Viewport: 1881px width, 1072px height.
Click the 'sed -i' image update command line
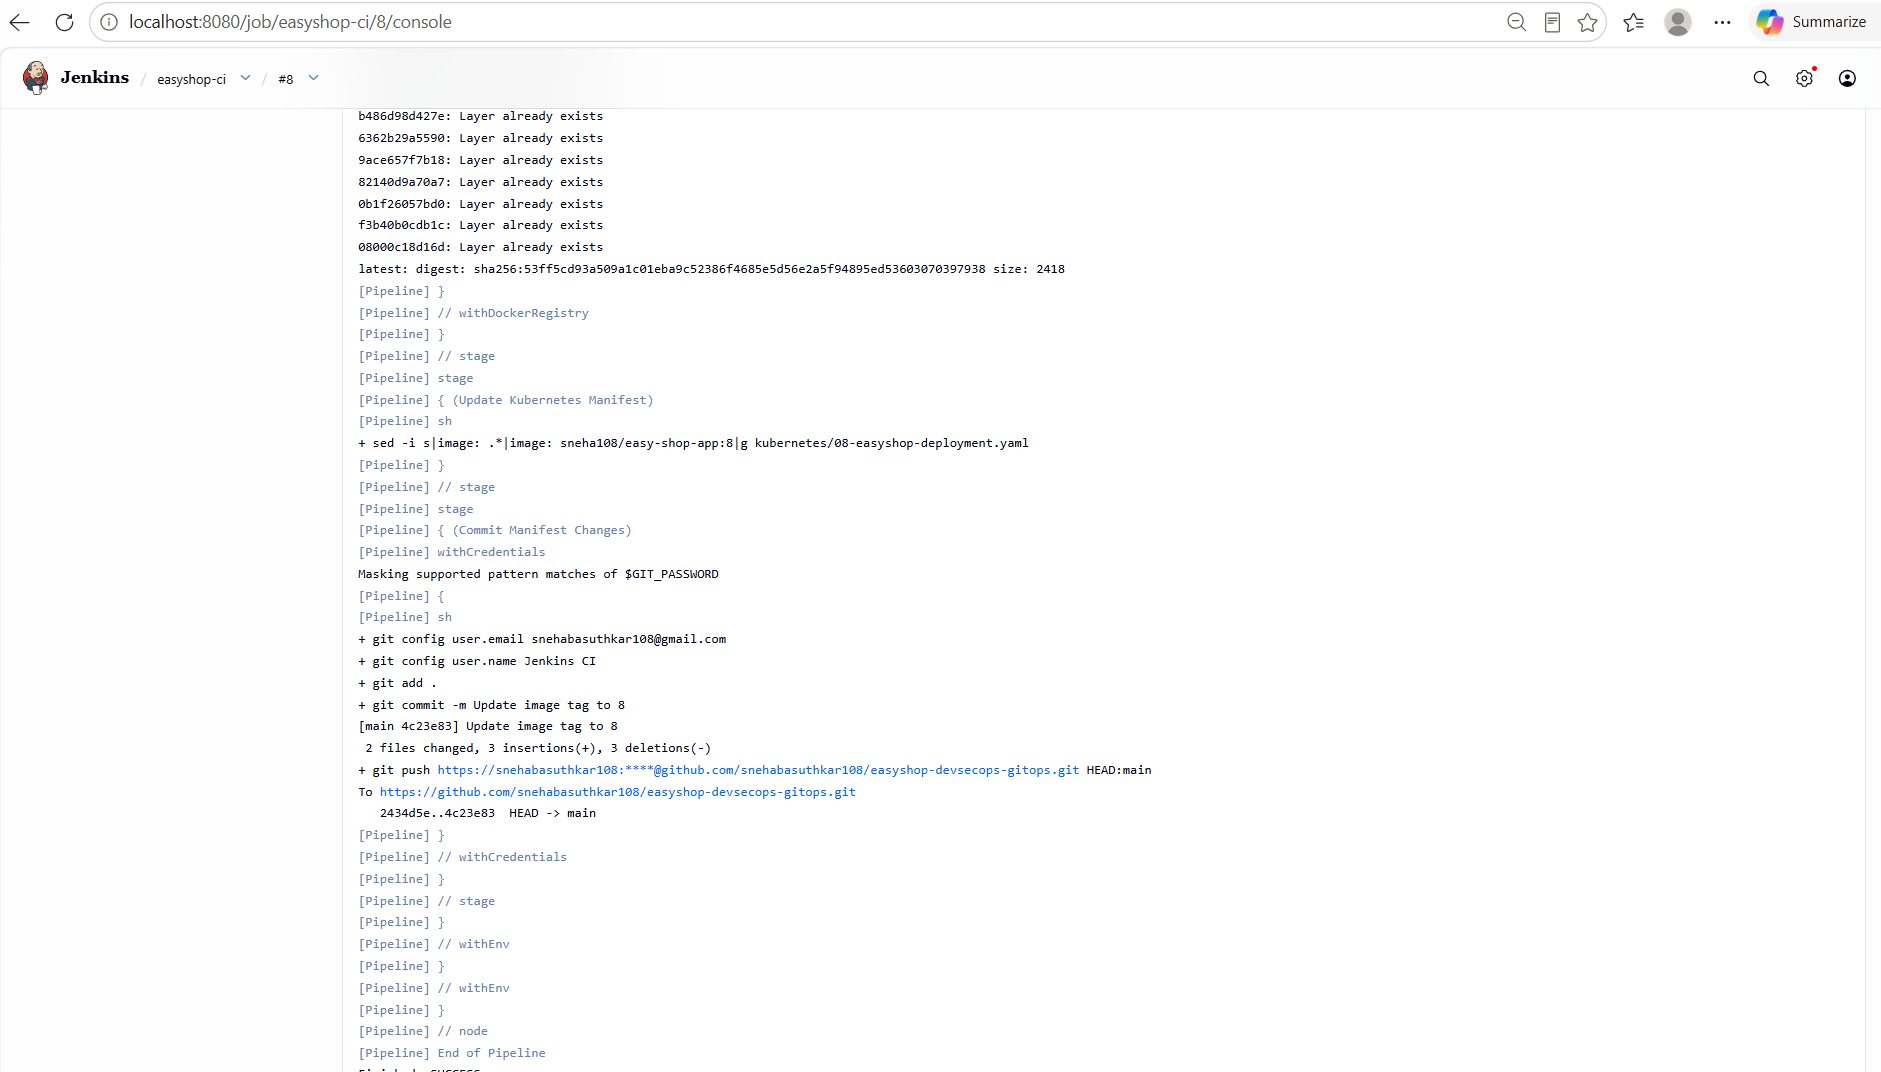tap(693, 443)
